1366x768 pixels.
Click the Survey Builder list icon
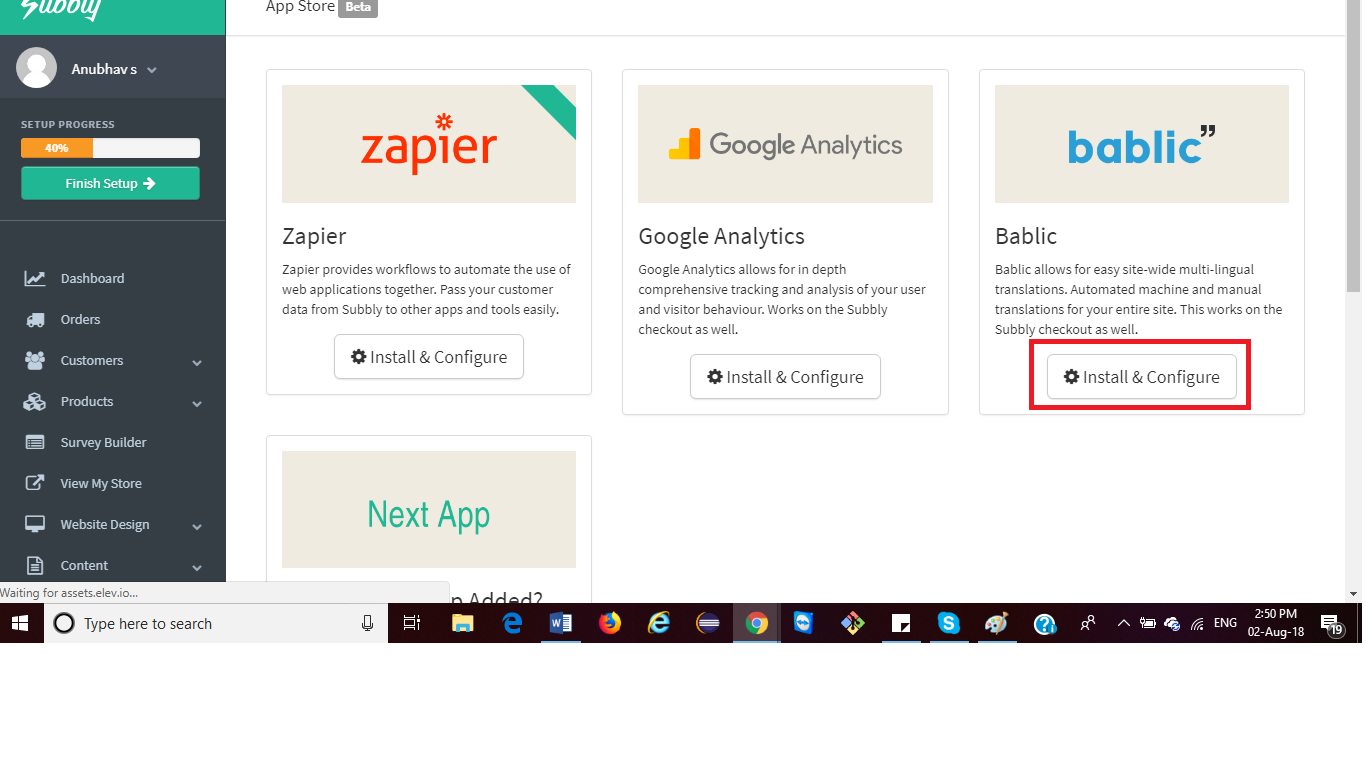click(x=35, y=443)
